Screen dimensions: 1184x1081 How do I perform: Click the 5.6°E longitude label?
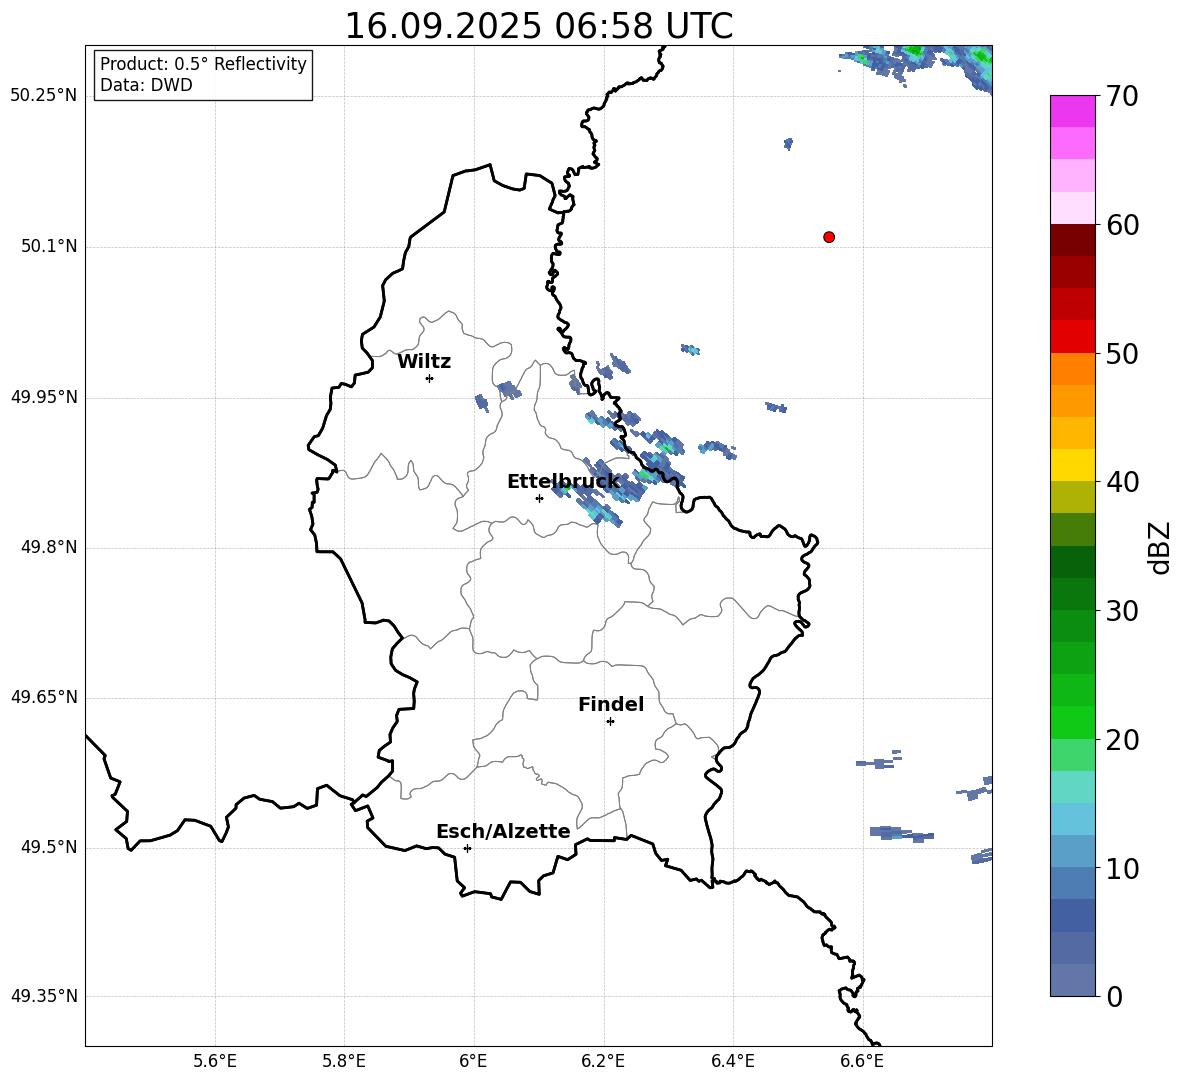tap(215, 1061)
